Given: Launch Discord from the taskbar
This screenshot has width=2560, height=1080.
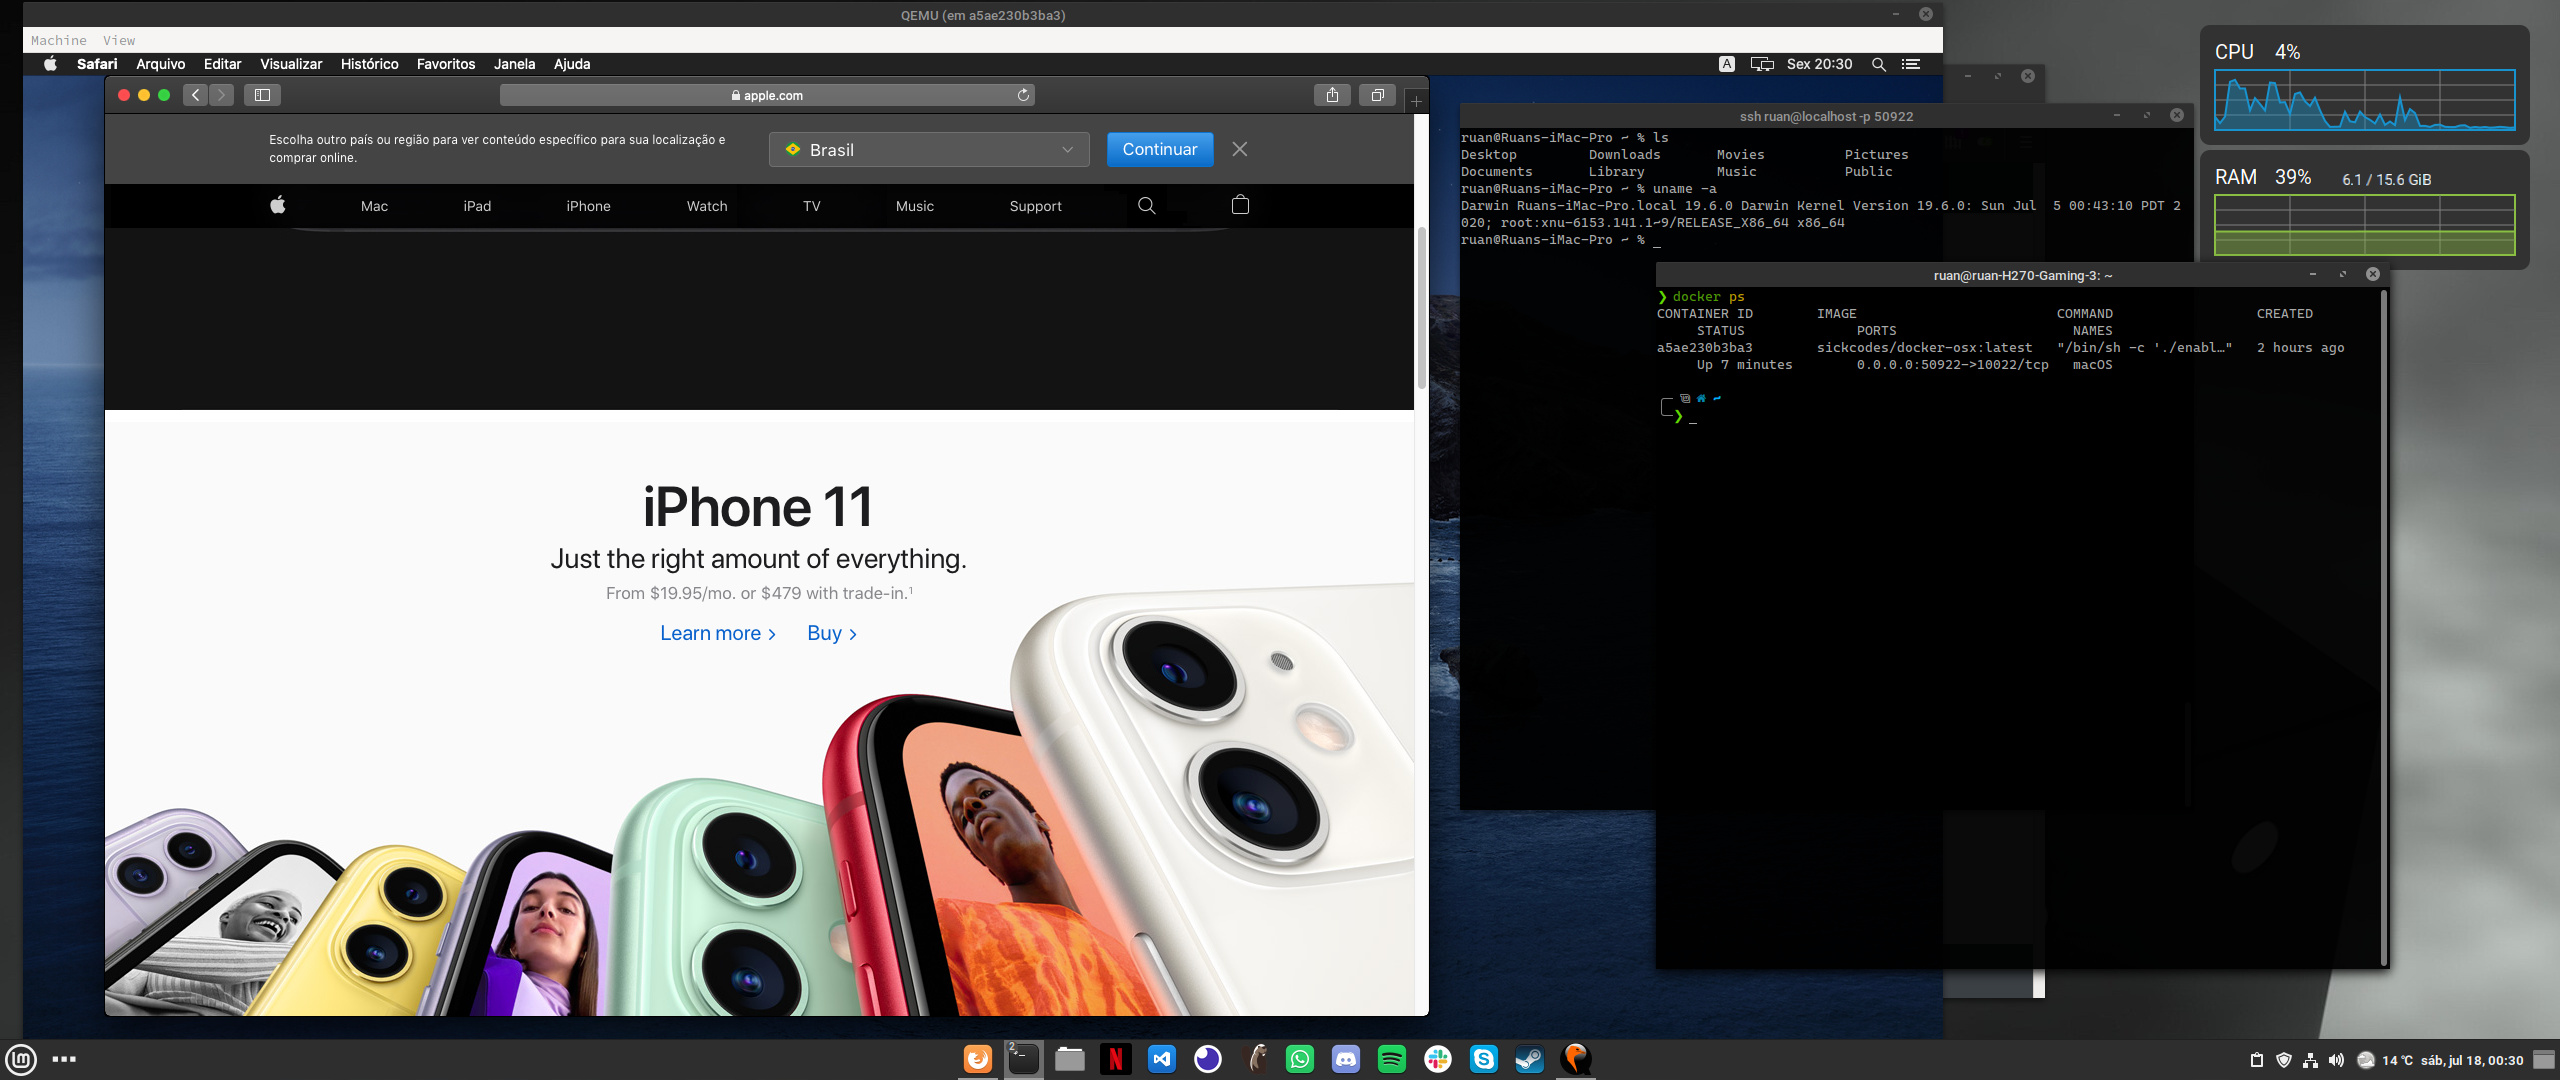Looking at the screenshot, I should click(x=1345, y=1059).
